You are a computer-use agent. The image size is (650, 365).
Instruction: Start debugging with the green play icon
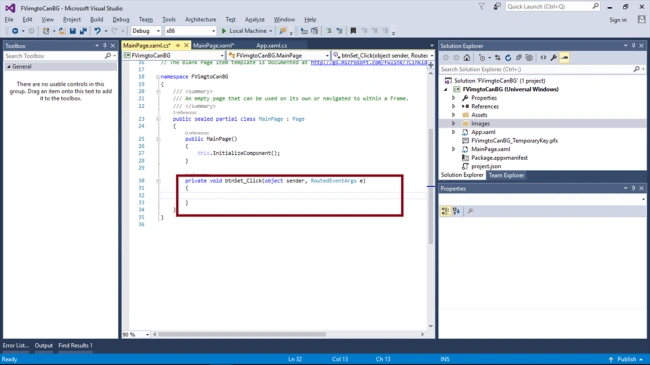coord(224,31)
